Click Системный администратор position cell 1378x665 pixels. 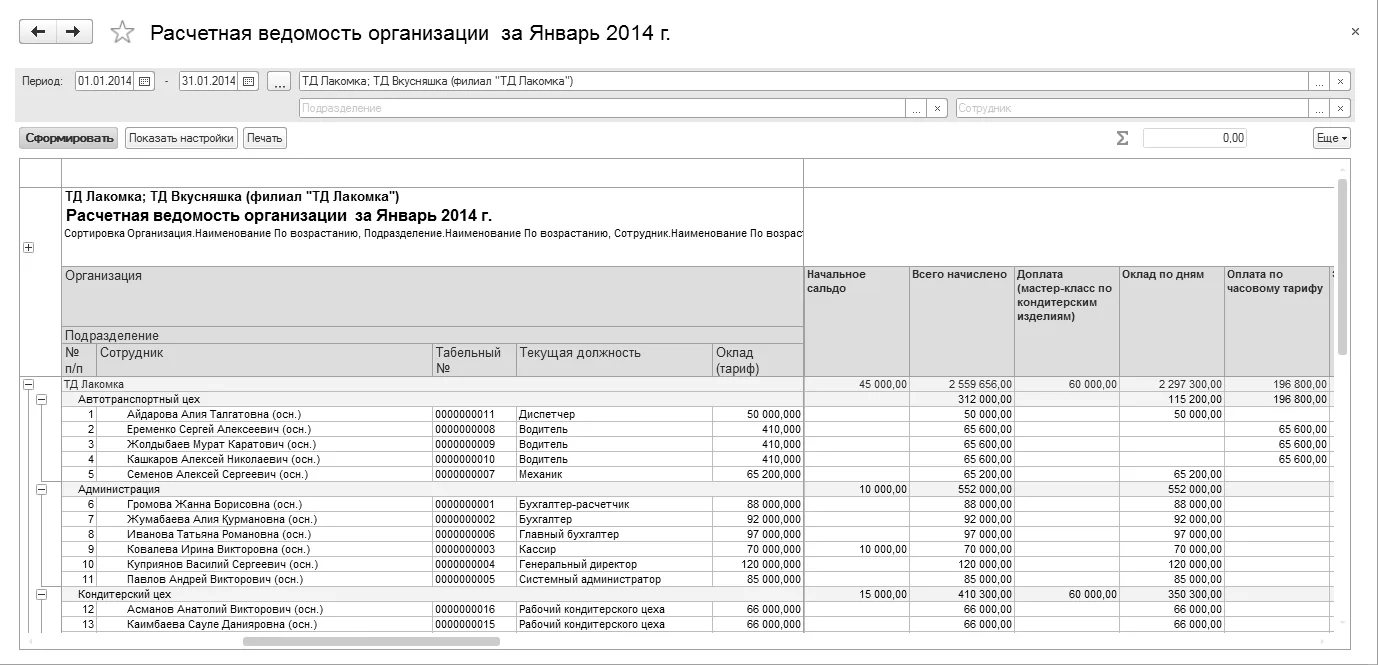point(614,579)
